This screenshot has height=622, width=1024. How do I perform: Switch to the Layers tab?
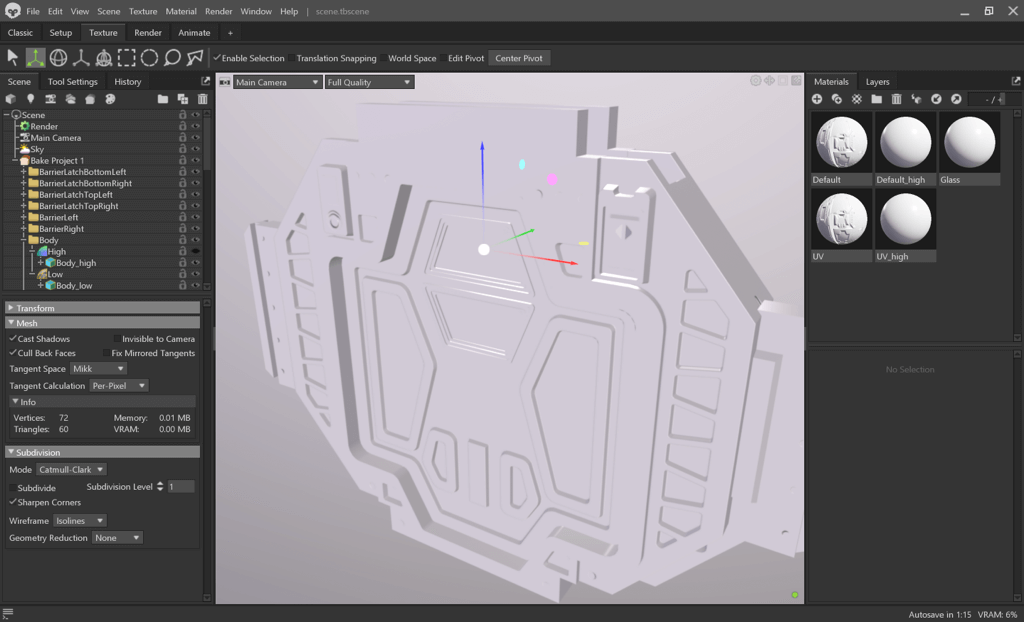pos(877,82)
